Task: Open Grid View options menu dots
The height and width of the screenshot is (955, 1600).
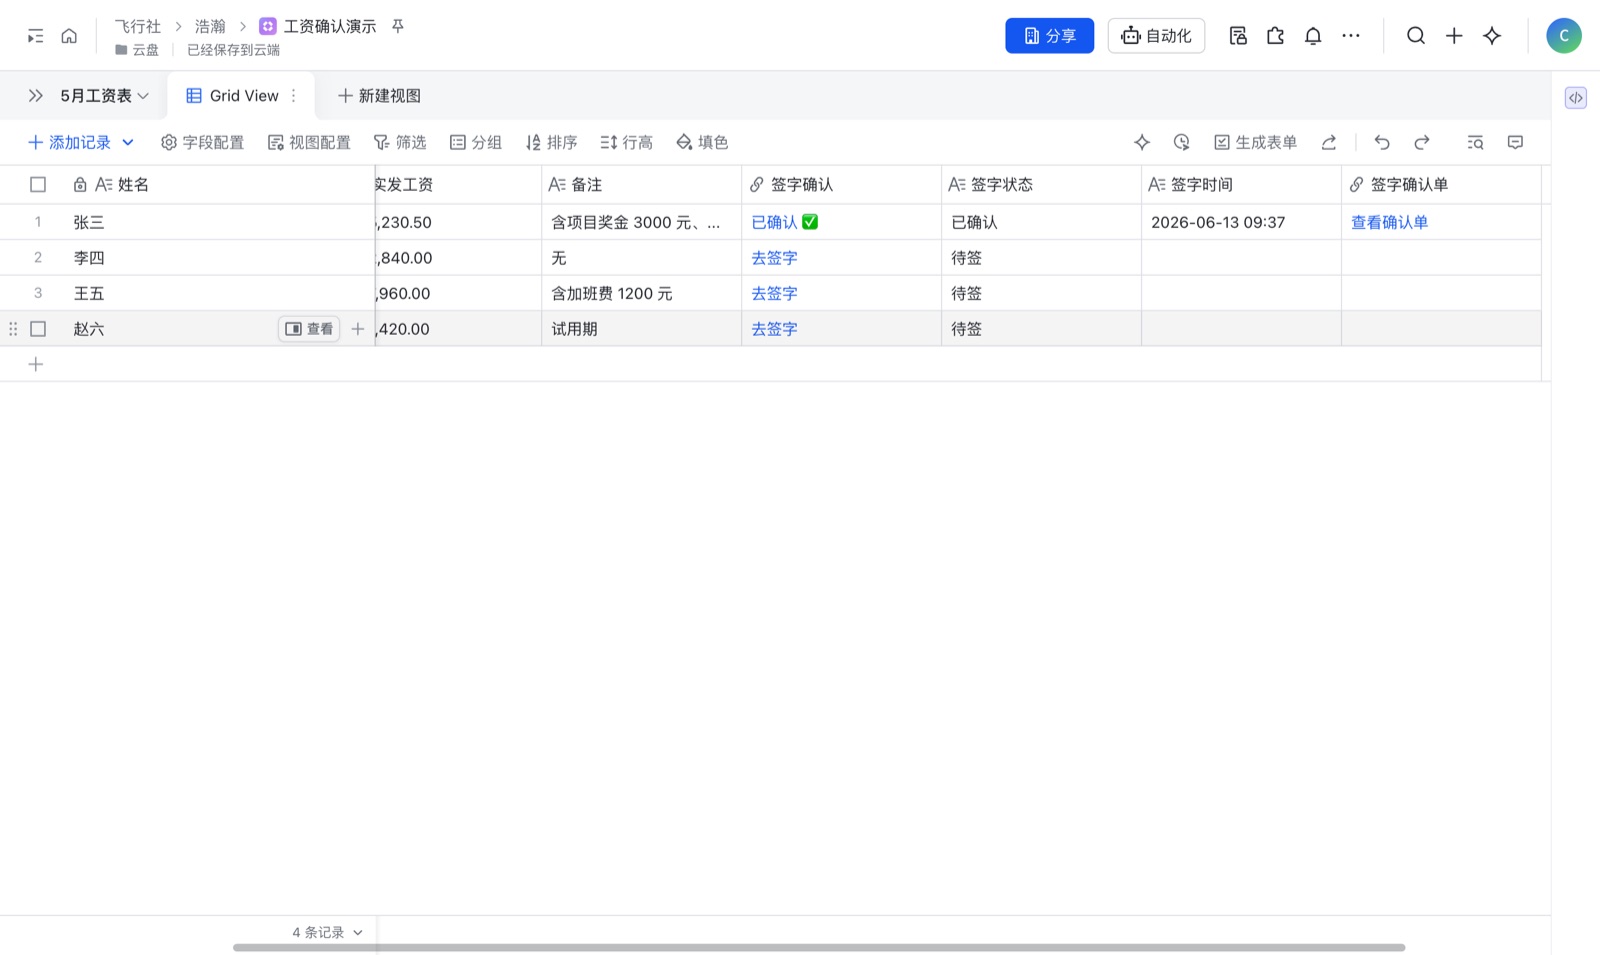Action: 293,96
